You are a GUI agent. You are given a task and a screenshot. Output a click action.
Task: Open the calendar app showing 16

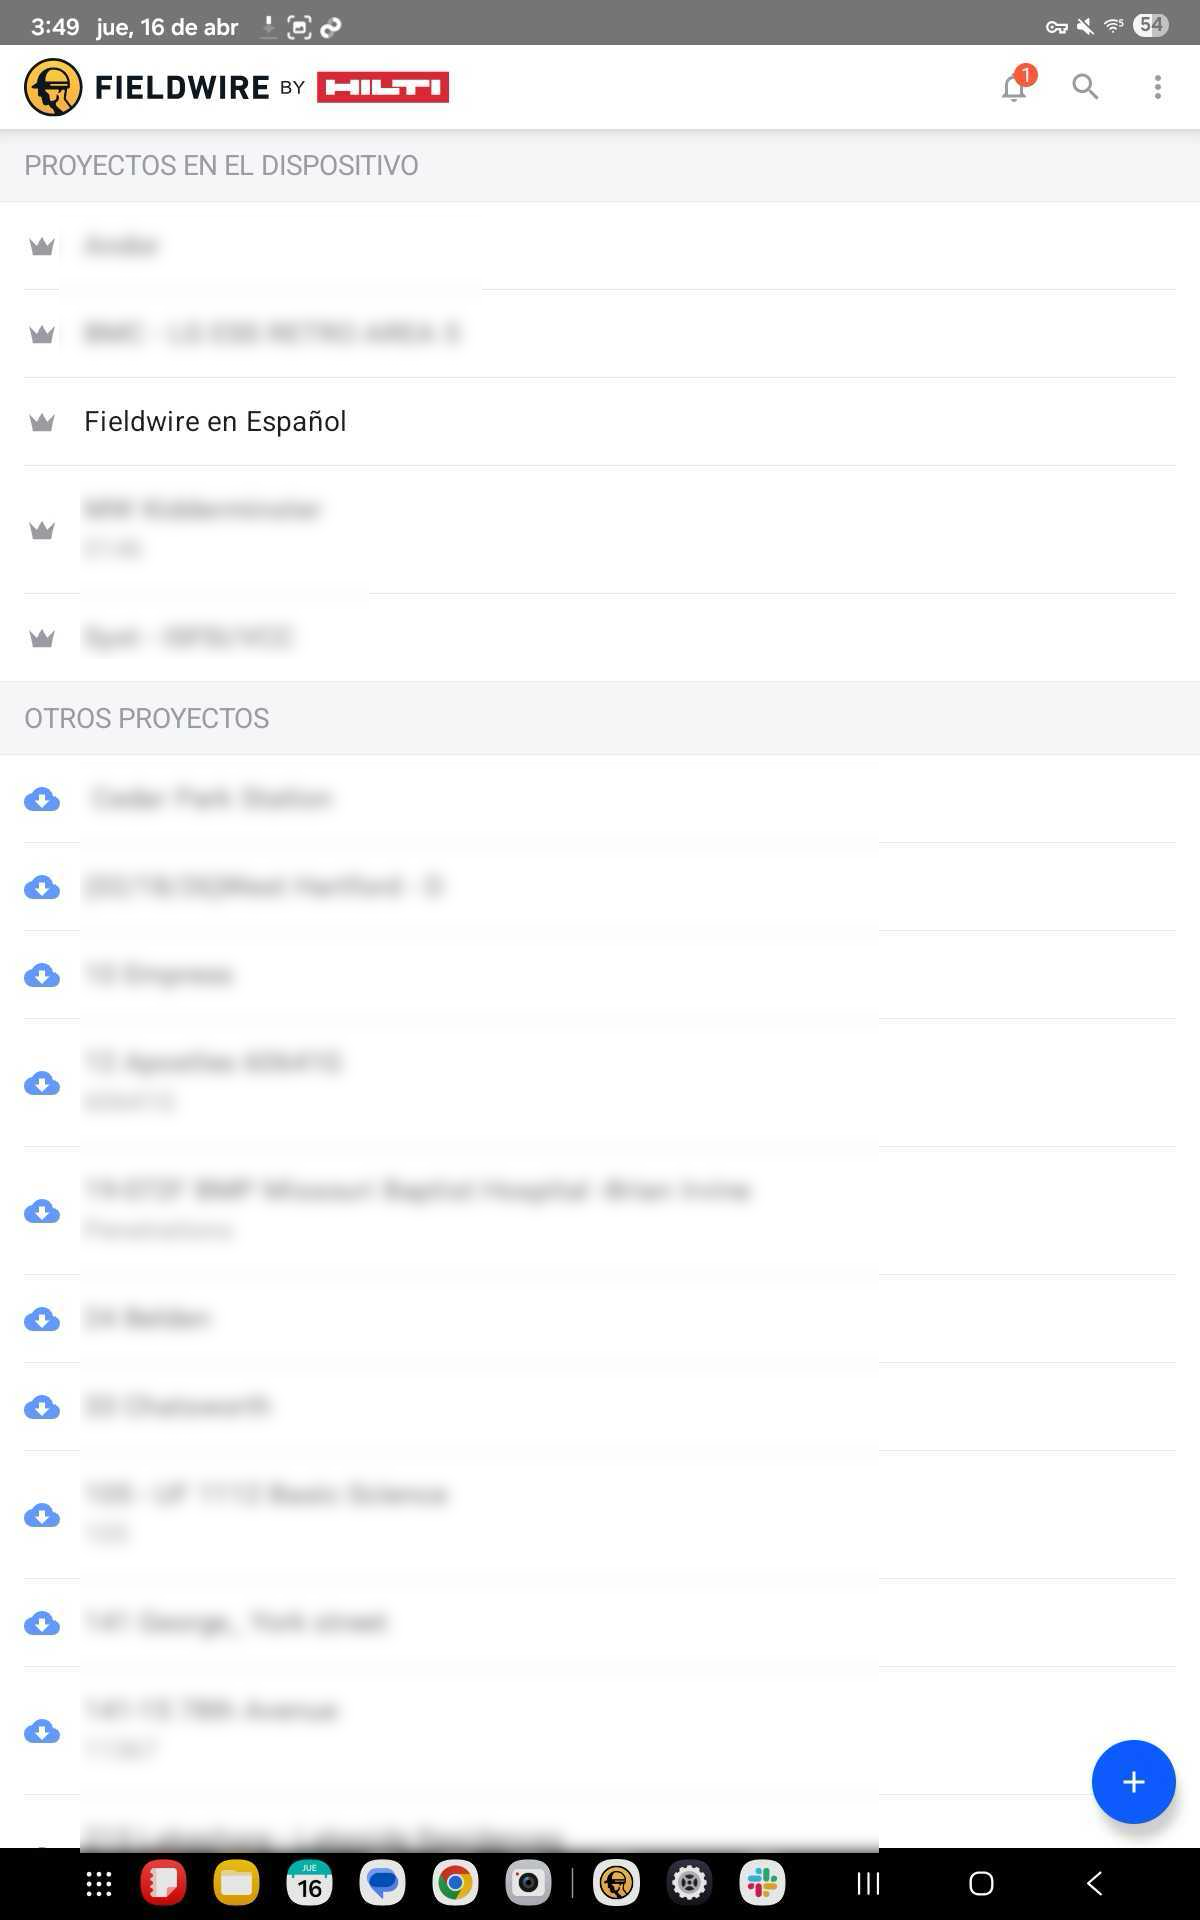(310, 1884)
